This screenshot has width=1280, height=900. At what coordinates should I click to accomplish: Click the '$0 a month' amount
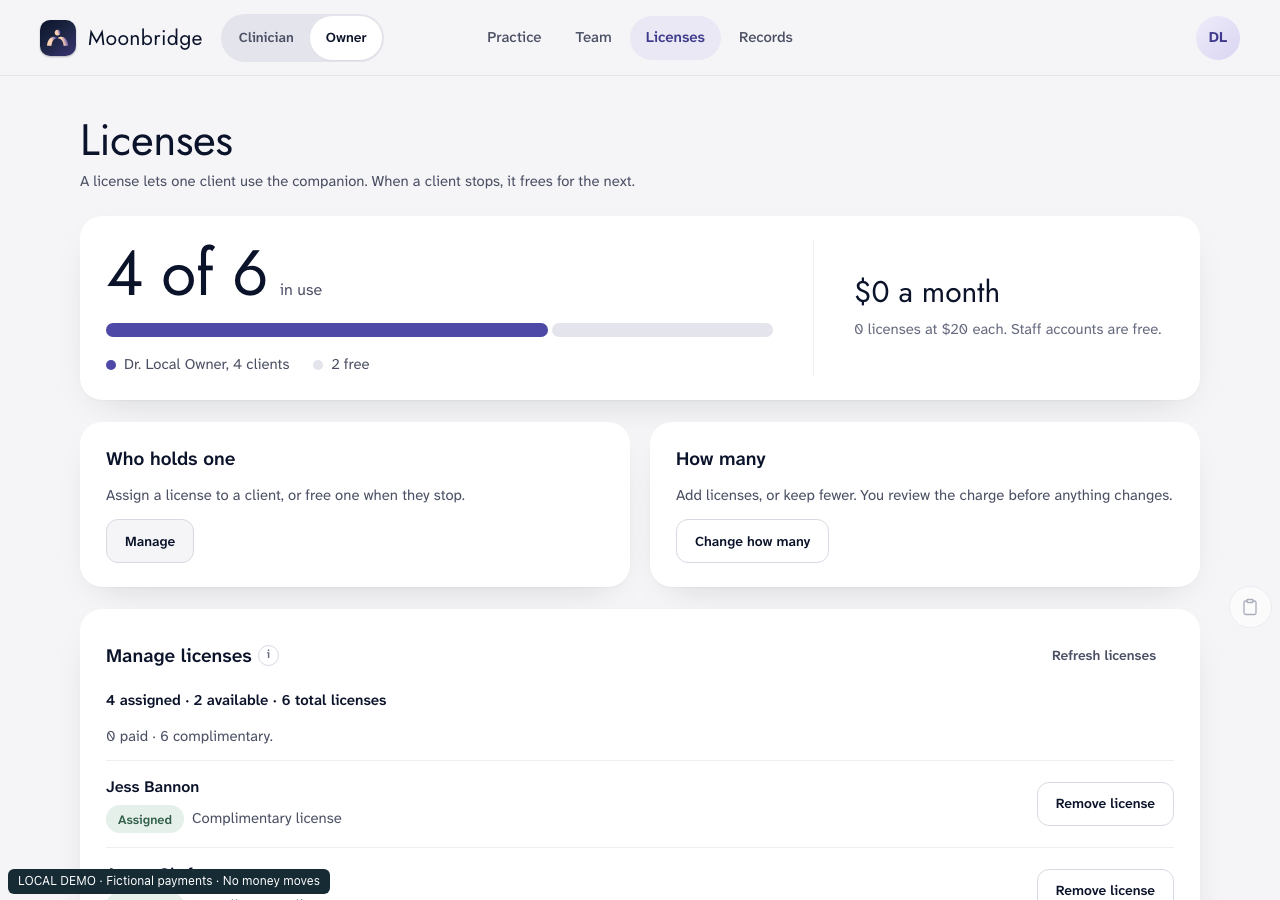click(x=927, y=292)
